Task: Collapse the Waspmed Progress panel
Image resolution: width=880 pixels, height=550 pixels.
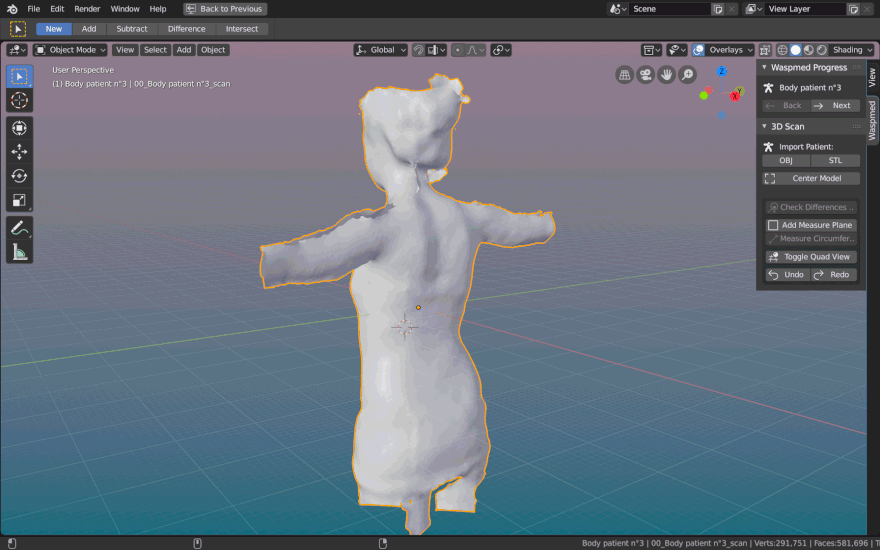Action: point(764,67)
